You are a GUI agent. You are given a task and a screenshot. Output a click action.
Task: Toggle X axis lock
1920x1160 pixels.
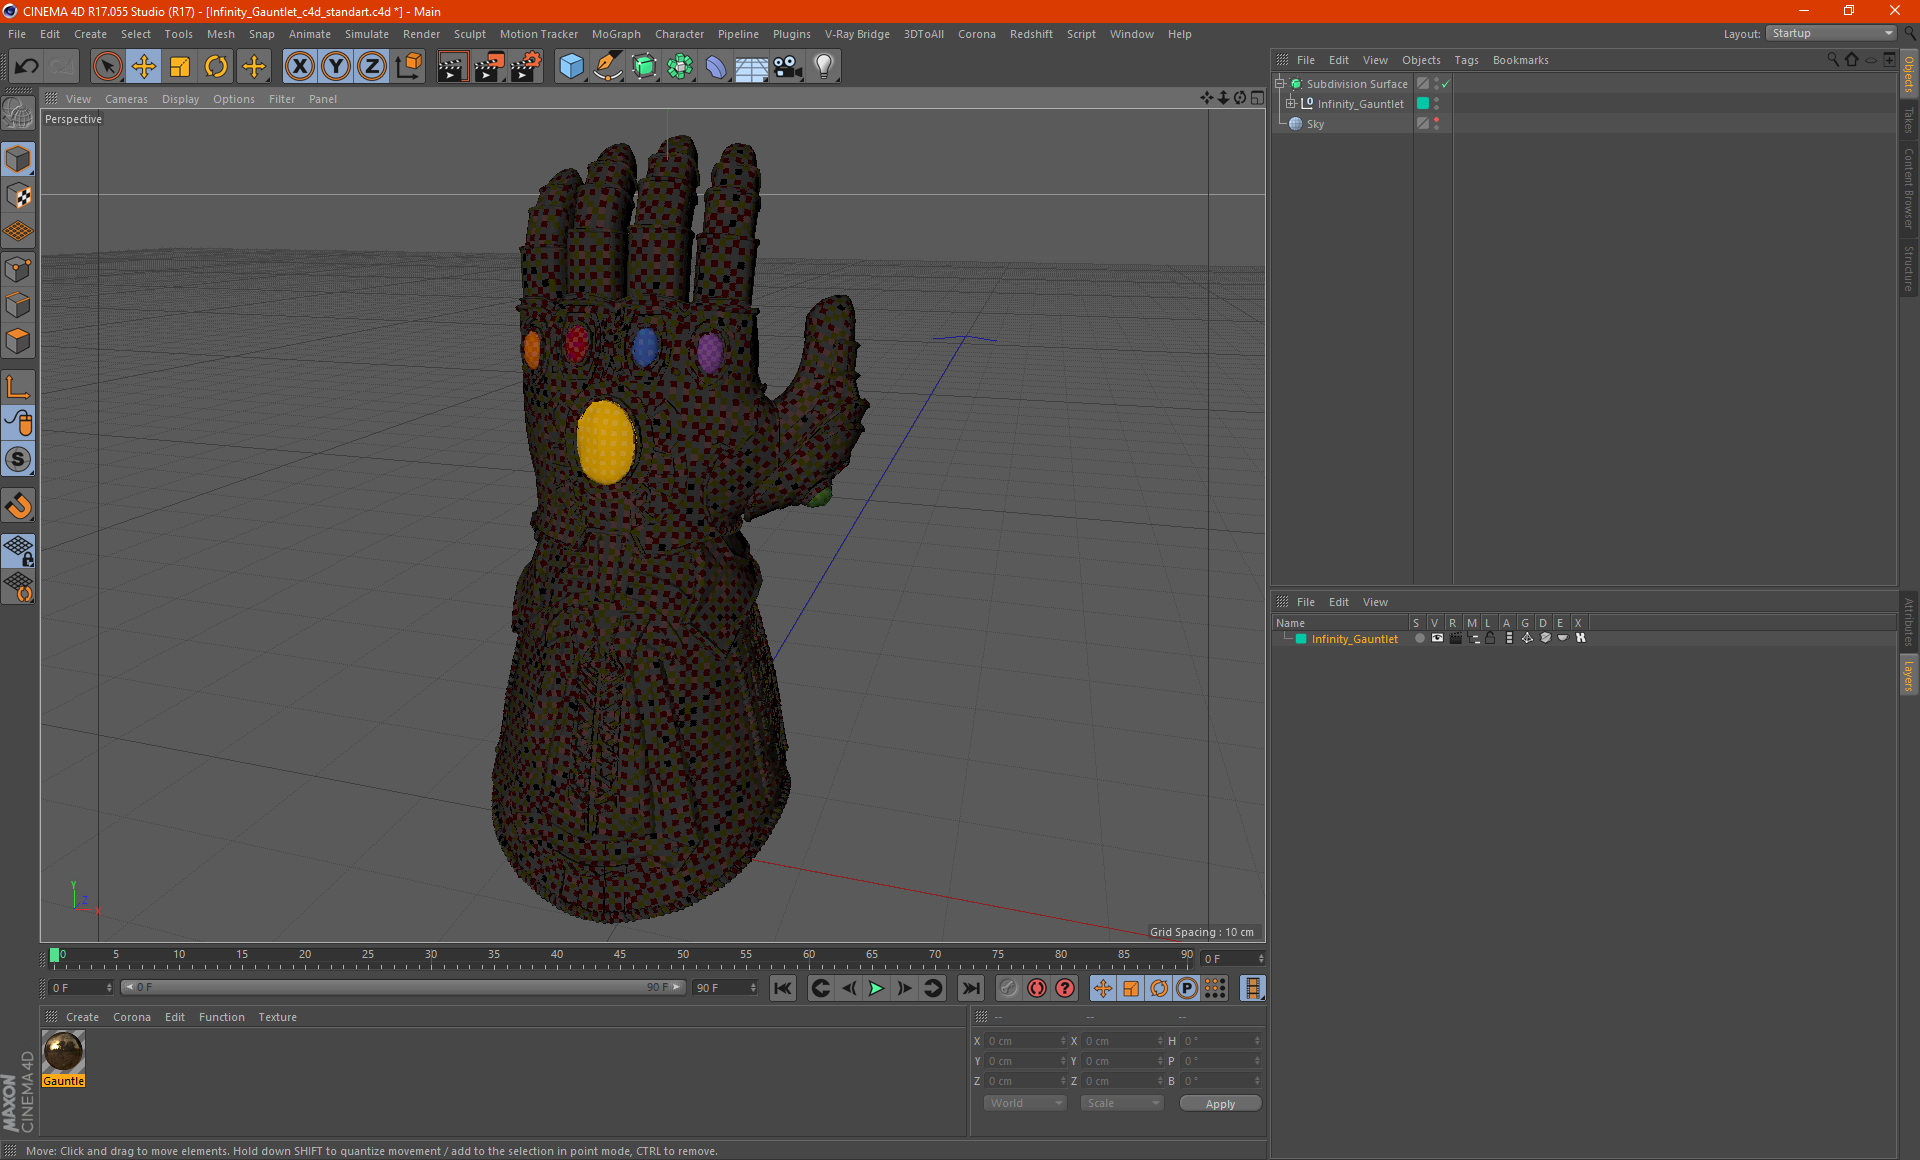(x=299, y=67)
